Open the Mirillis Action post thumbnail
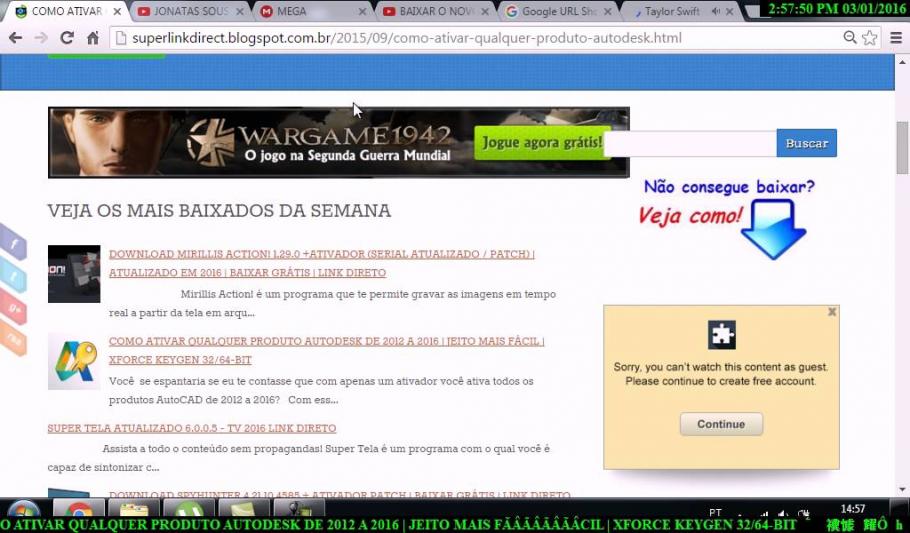The width and height of the screenshot is (910, 533). 74,274
